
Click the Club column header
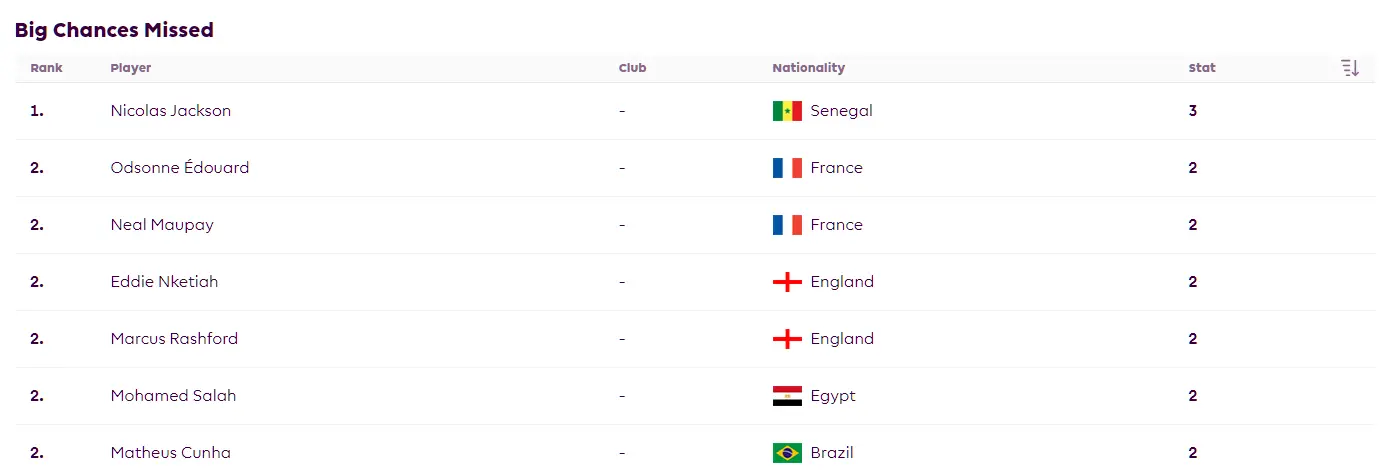[632, 68]
